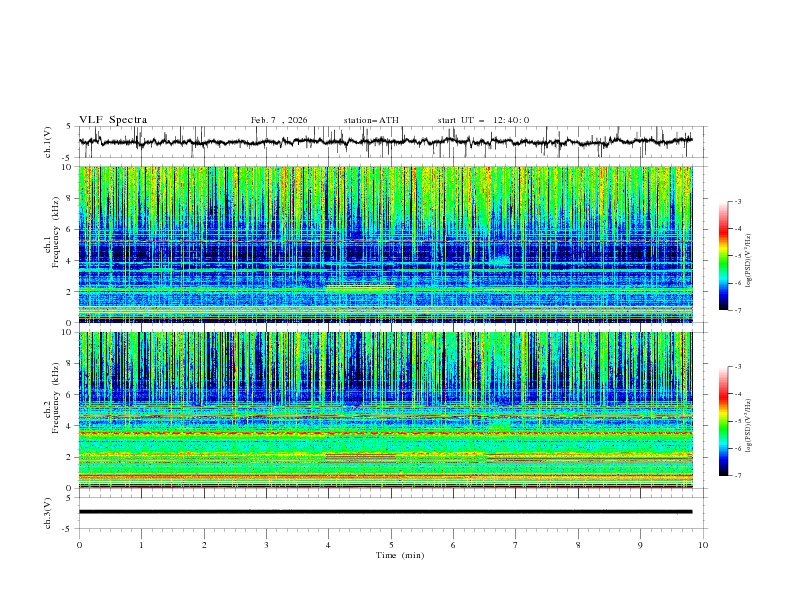Screen dimensions: 792x612
Task: Click the "station=ATH" header label
Action: click(x=371, y=120)
